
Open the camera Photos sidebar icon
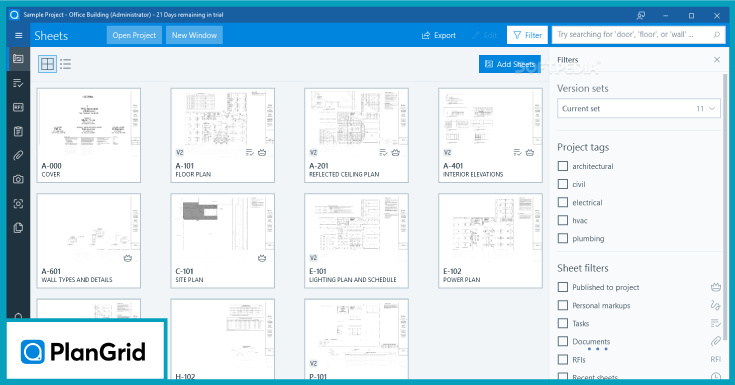18,179
